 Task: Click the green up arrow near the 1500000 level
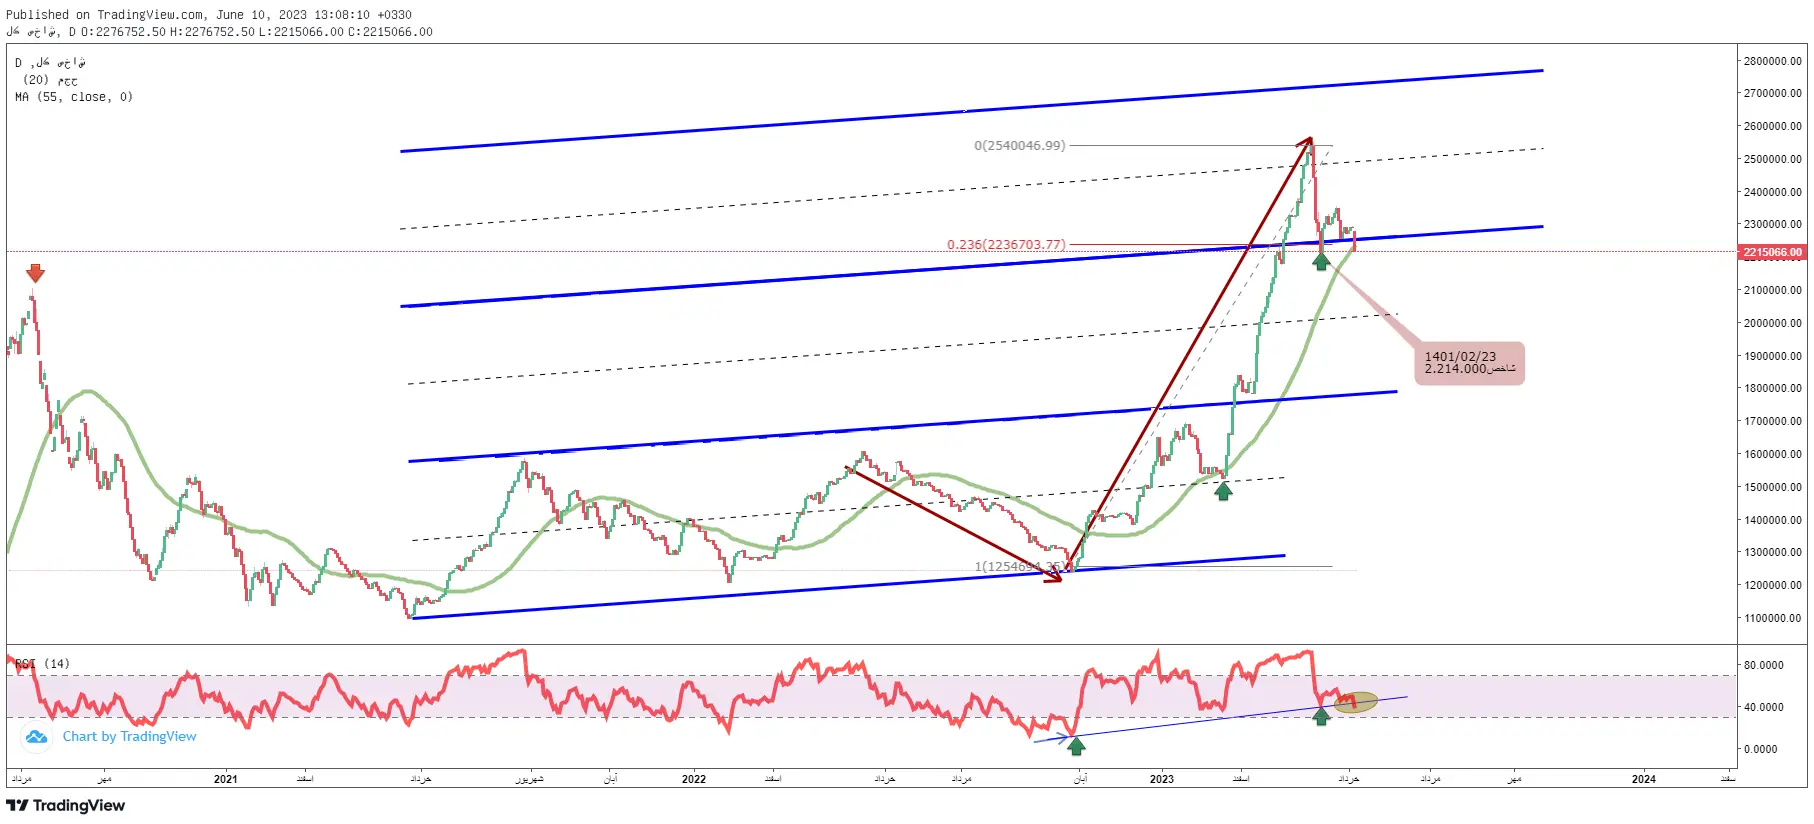(1223, 490)
